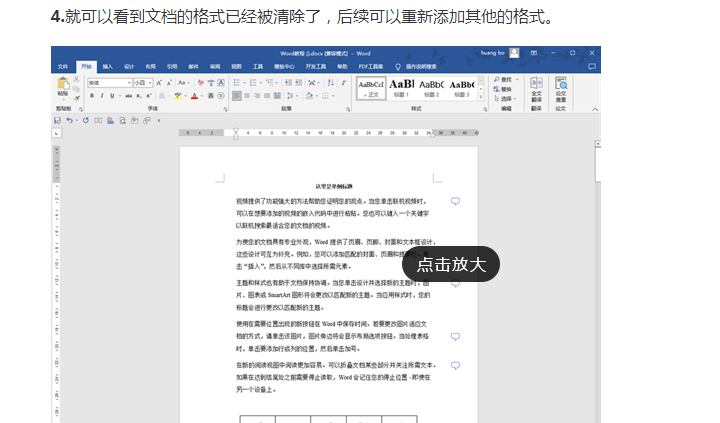Select Center paragraph alignment
The image size is (720, 423).
pyautogui.click(x=247, y=96)
